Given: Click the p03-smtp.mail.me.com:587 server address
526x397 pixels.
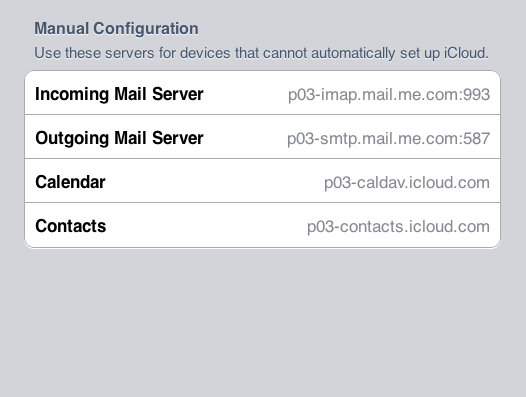Looking at the screenshot, I should [x=388, y=139].
